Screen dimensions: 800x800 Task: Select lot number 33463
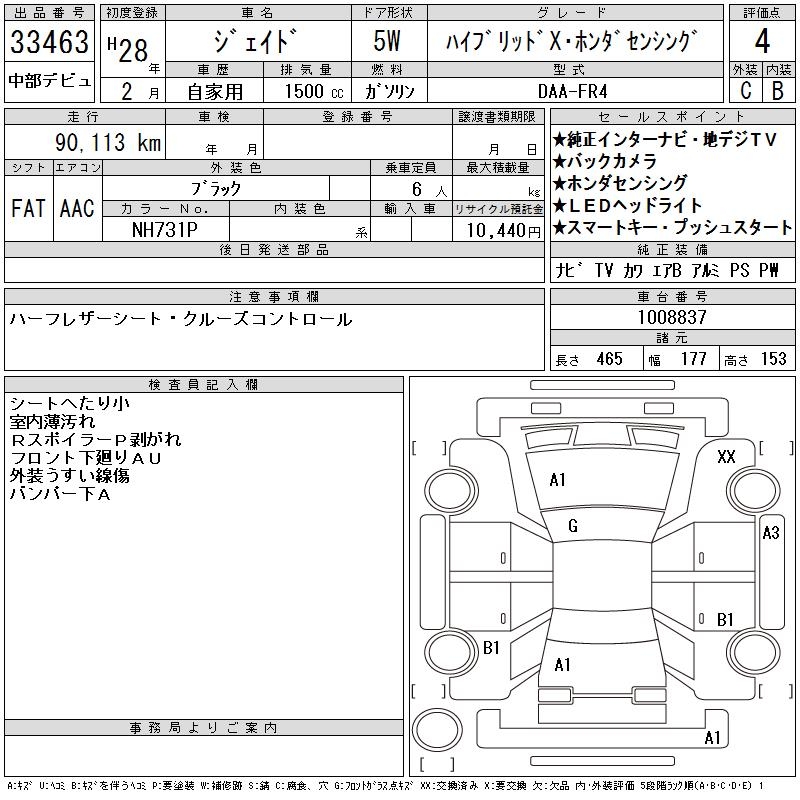click(x=49, y=44)
